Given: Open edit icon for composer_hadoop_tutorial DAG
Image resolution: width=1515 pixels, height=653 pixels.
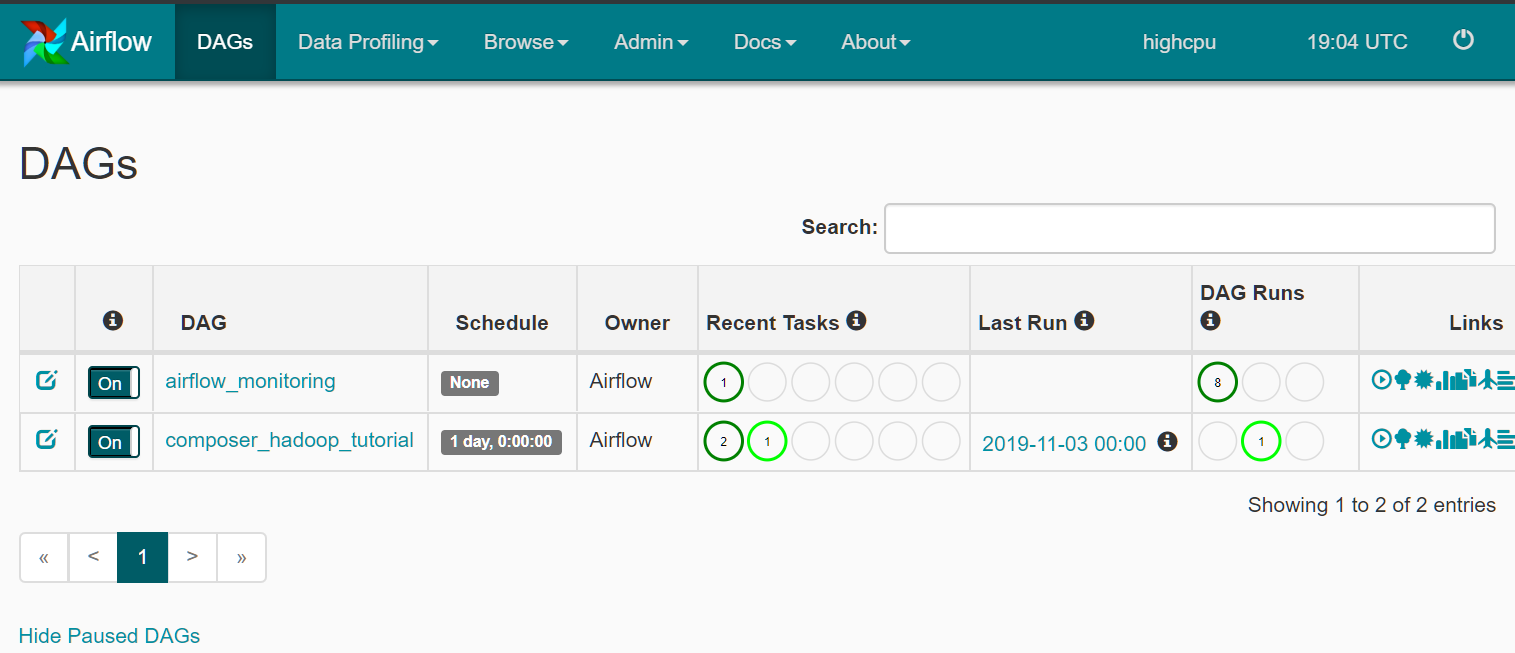Looking at the screenshot, I should [47, 439].
